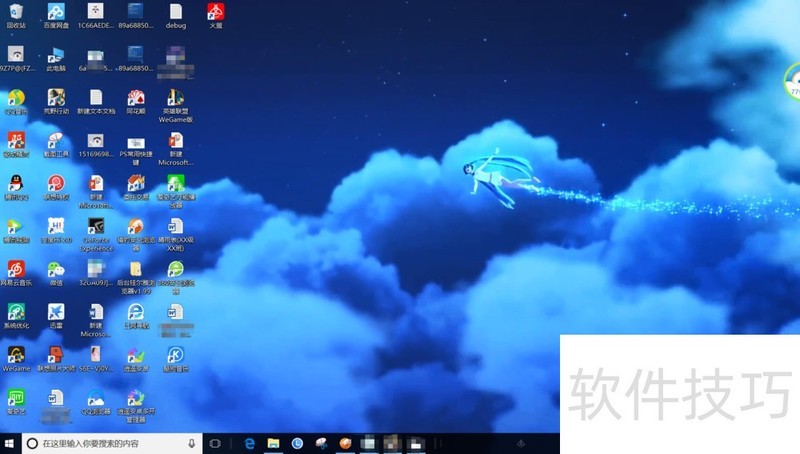Viewport: 800px width, 454px height.
Task: Launch the WeGame desktop shortcut
Action: pyautogui.click(x=16, y=359)
